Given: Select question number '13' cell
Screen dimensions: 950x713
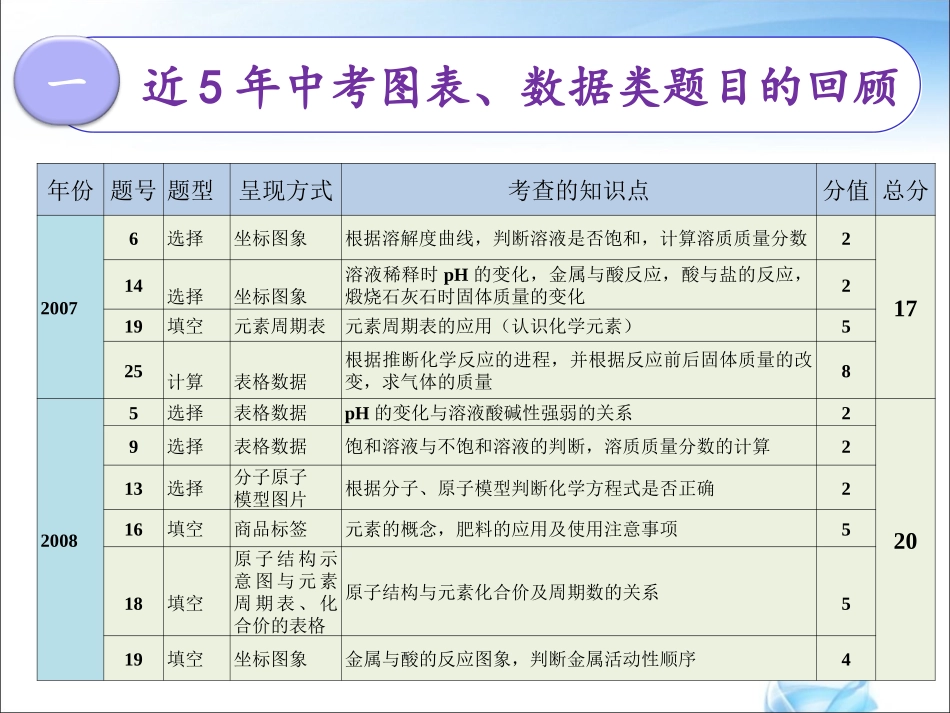Looking at the screenshot, I should [133, 488].
